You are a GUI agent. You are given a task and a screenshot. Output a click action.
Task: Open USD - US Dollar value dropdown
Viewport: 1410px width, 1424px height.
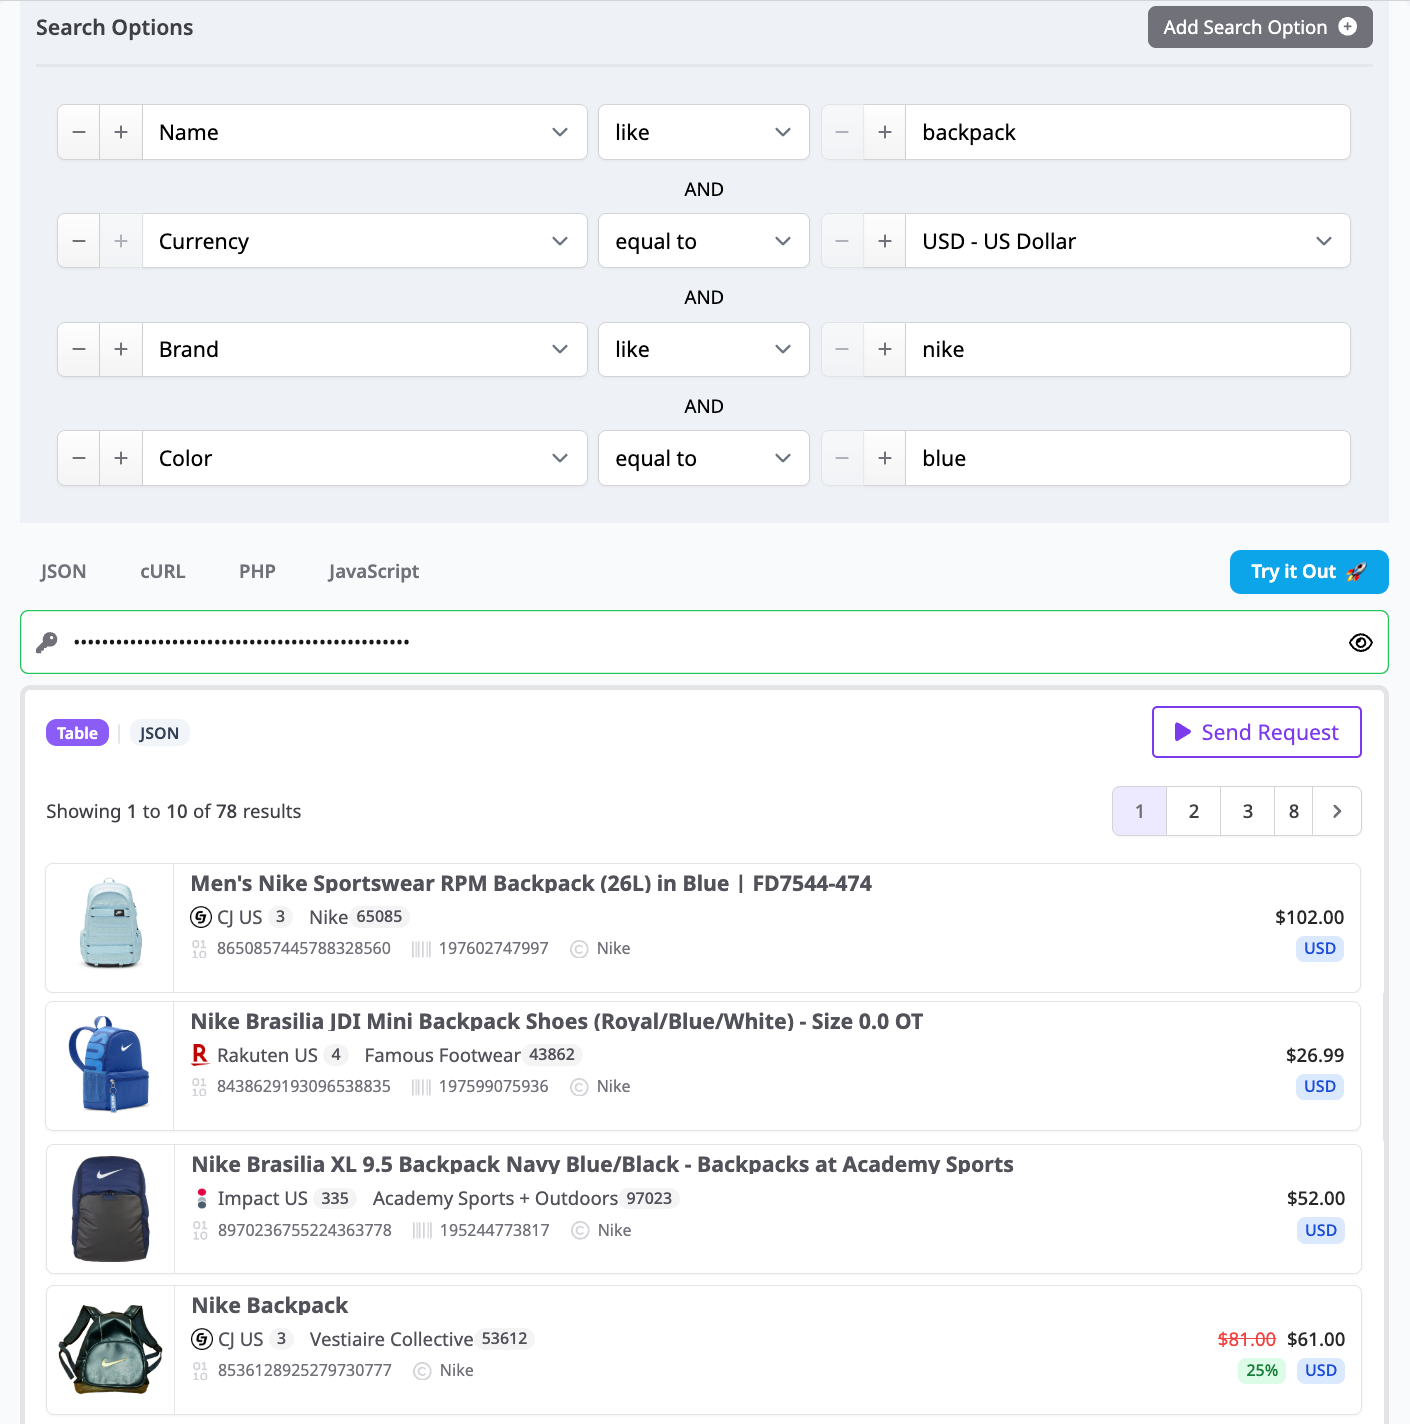point(1128,241)
